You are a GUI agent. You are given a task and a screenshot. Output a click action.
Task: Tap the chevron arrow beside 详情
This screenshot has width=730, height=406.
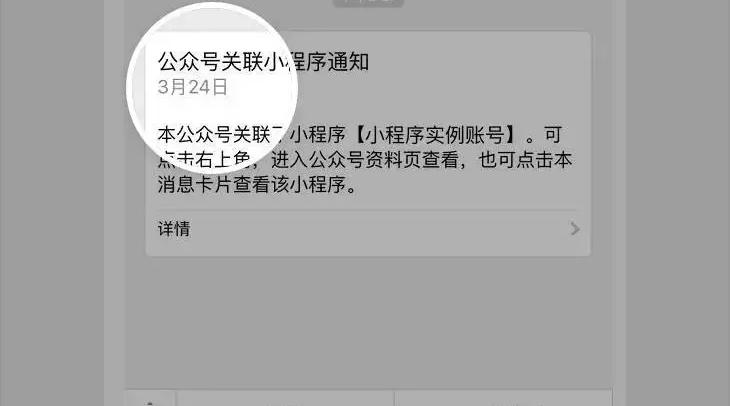click(x=575, y=229)
